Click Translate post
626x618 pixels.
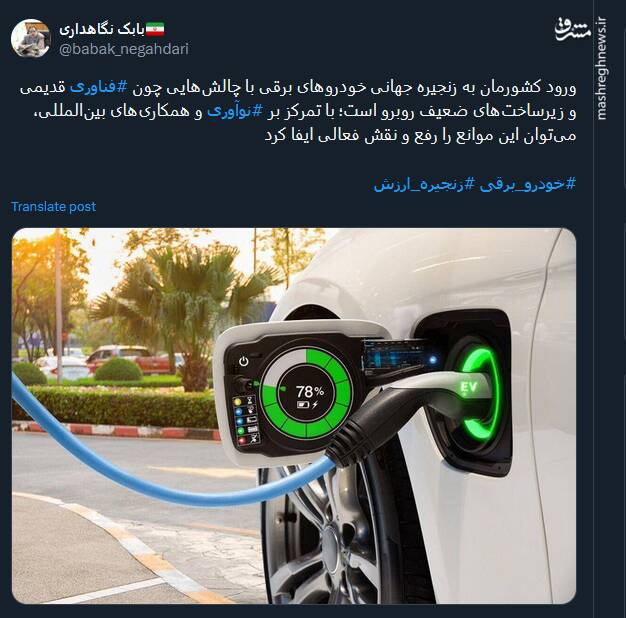point(53,206)
